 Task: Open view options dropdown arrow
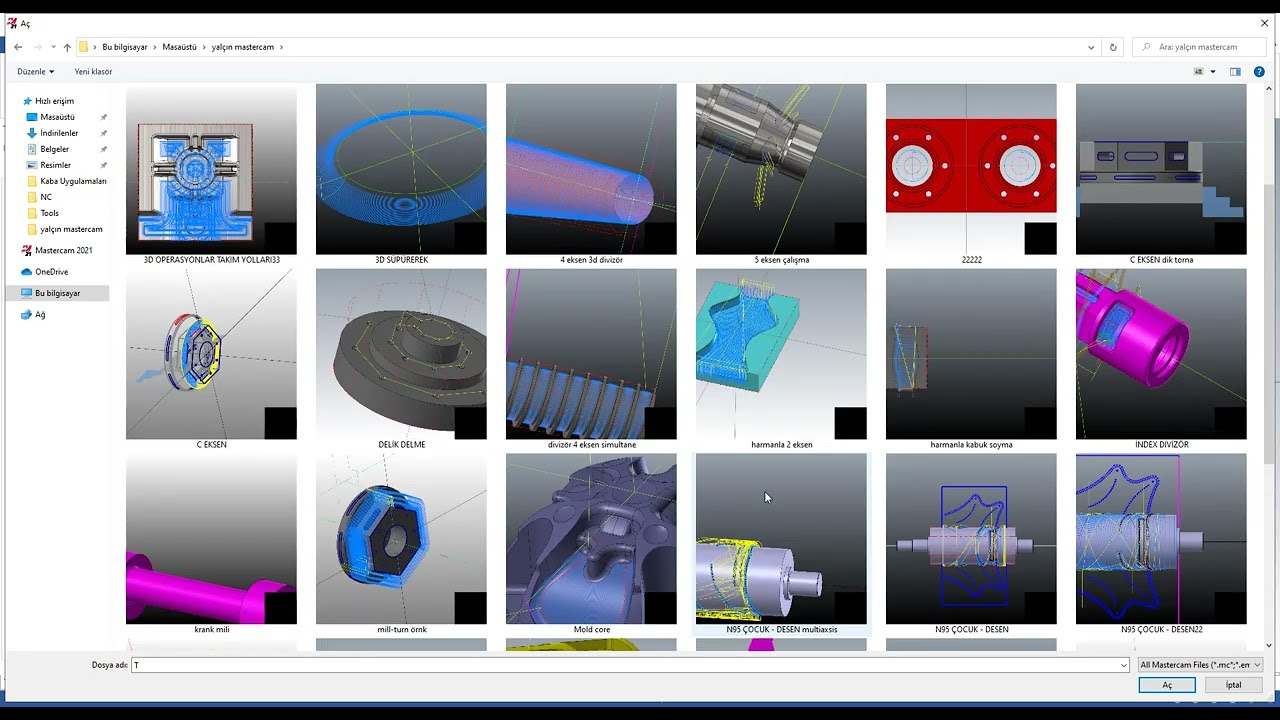pos(1213,72)
